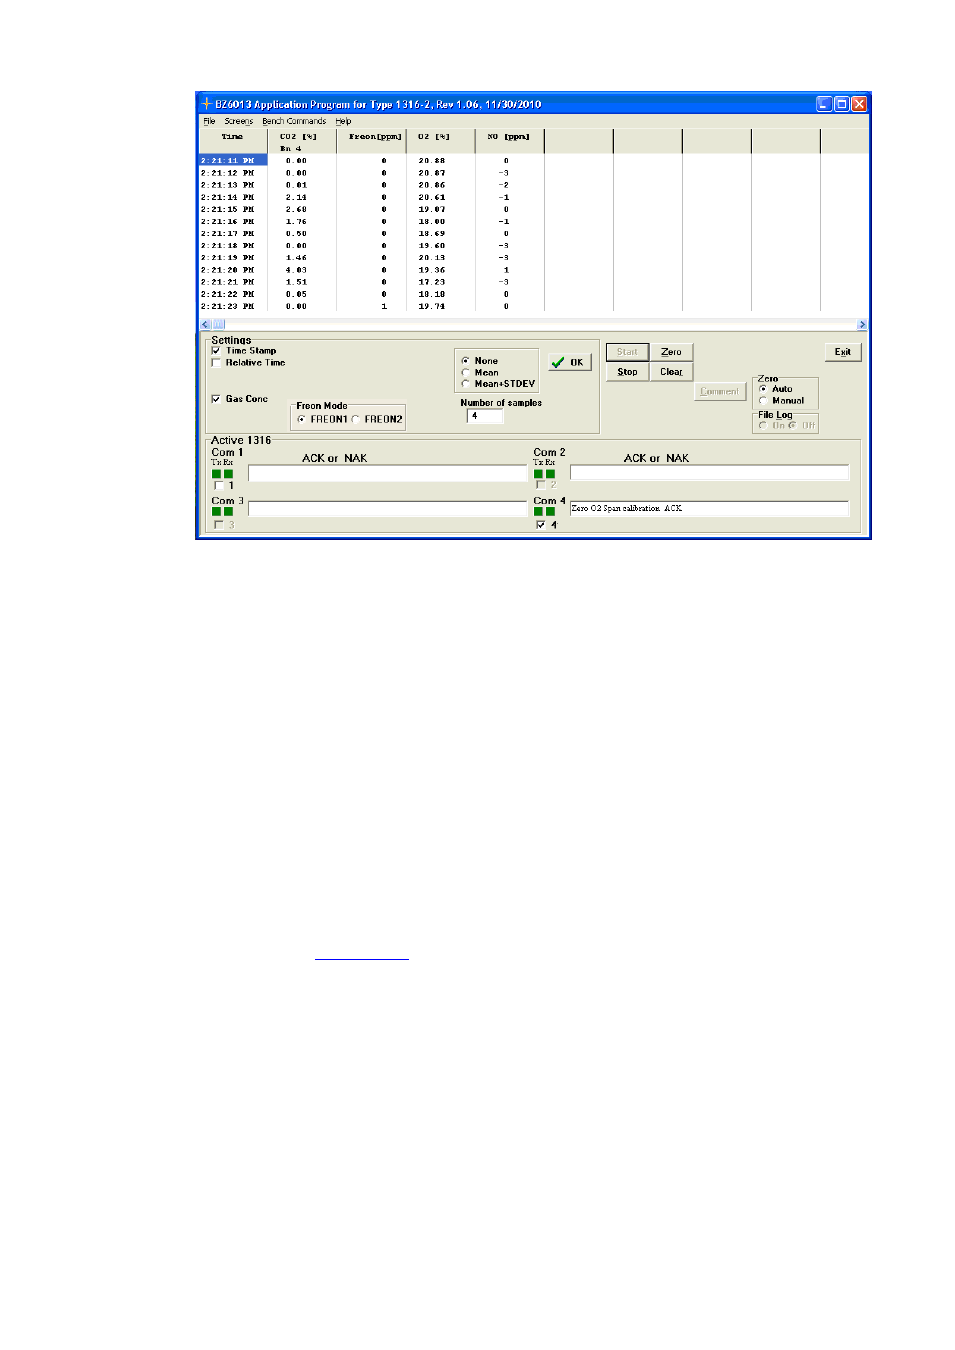Viewport: 955px width, 1350px height.
Task: Click Com 1 Tx green indicator
Action: (x=217, y=474)
